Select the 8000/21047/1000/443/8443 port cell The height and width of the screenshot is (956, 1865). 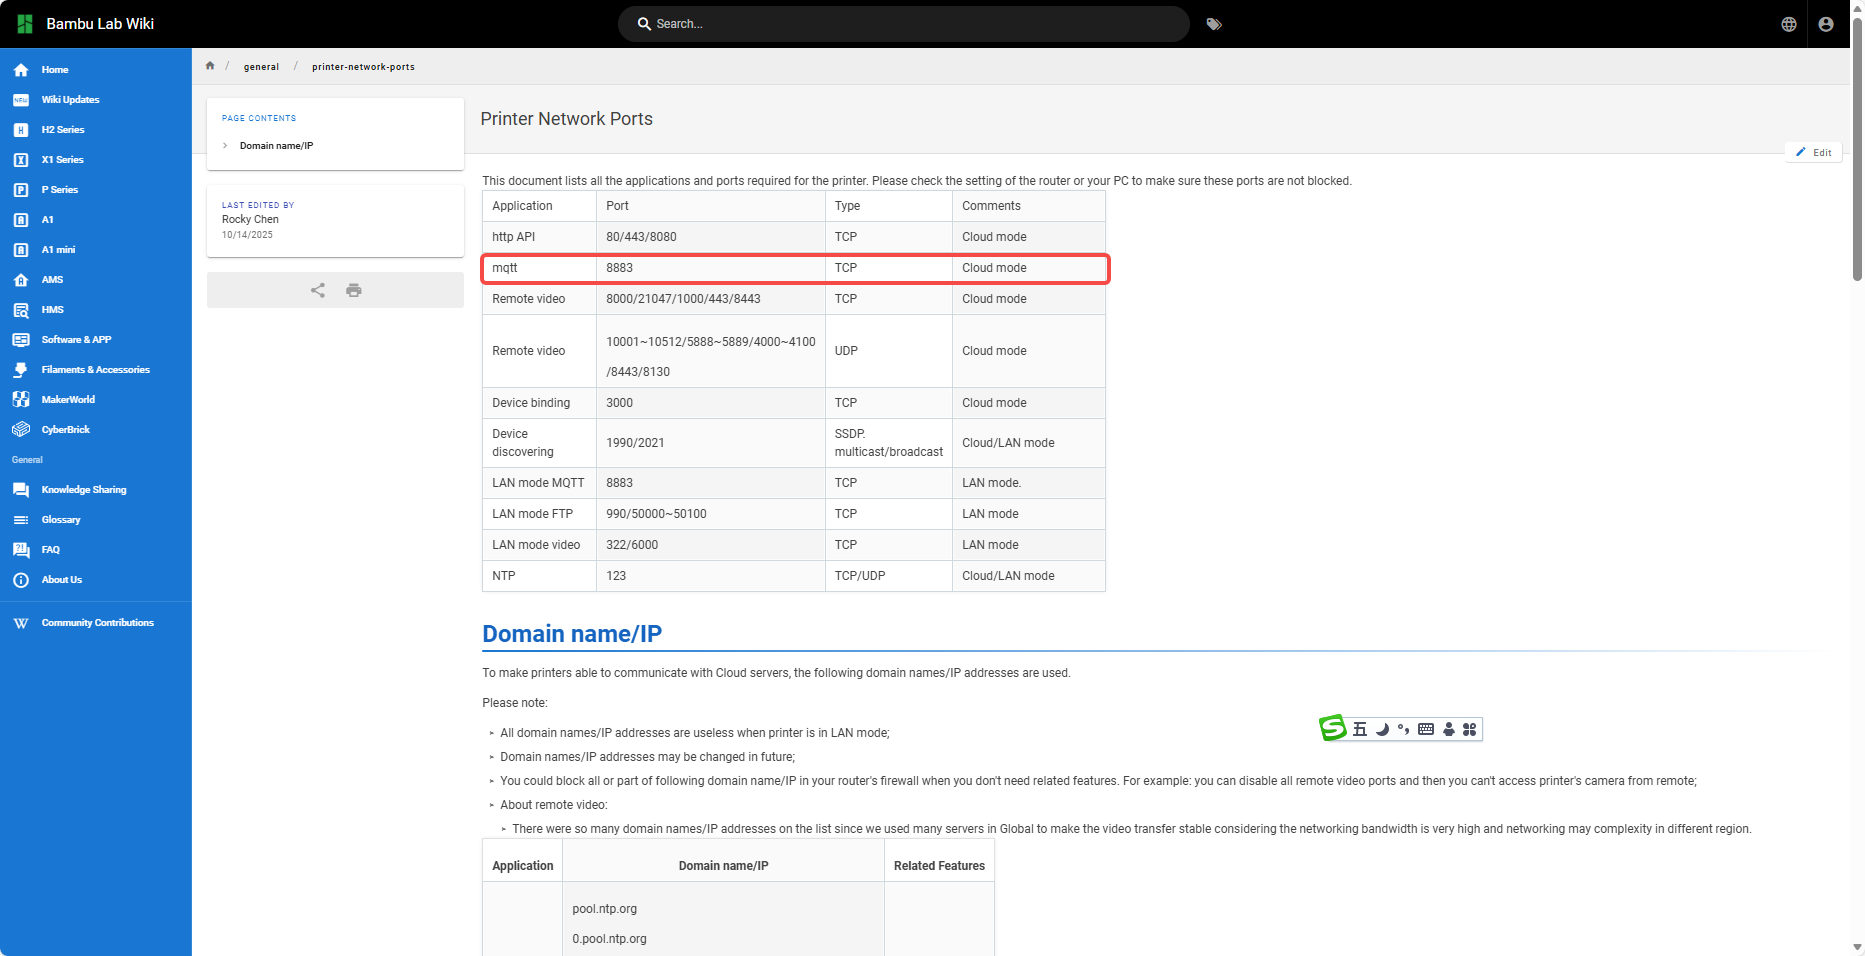pos(711,299)
